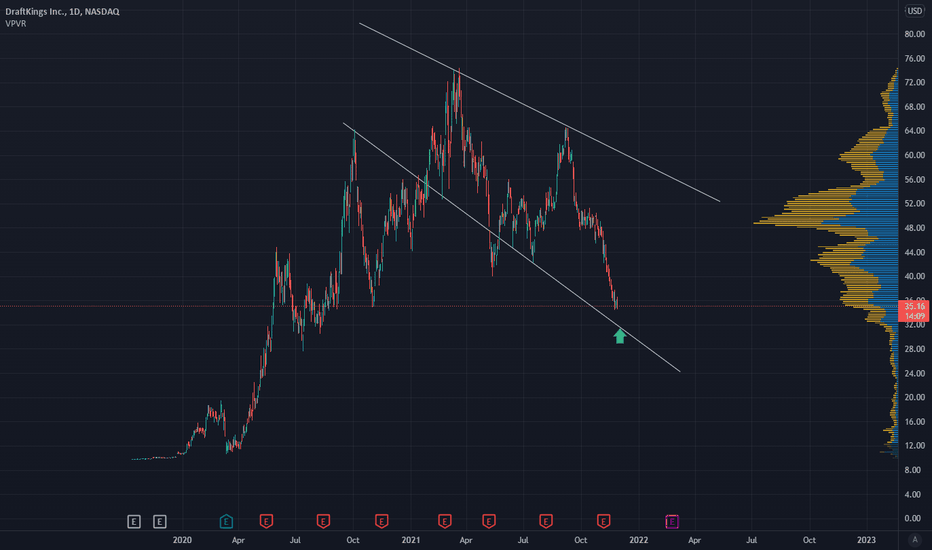Select the VPVR indicator label
The width and height of the screenshot is (932, 550).
15,23
